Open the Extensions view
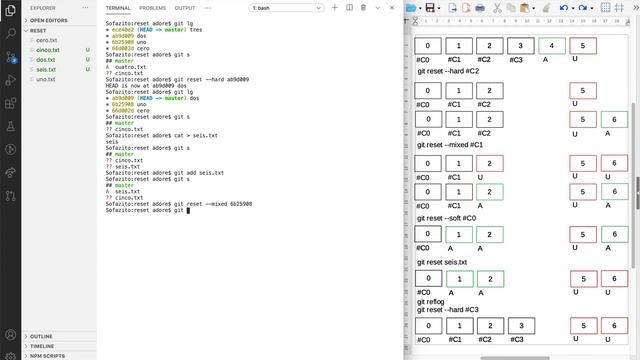 (x=11, y=103)
